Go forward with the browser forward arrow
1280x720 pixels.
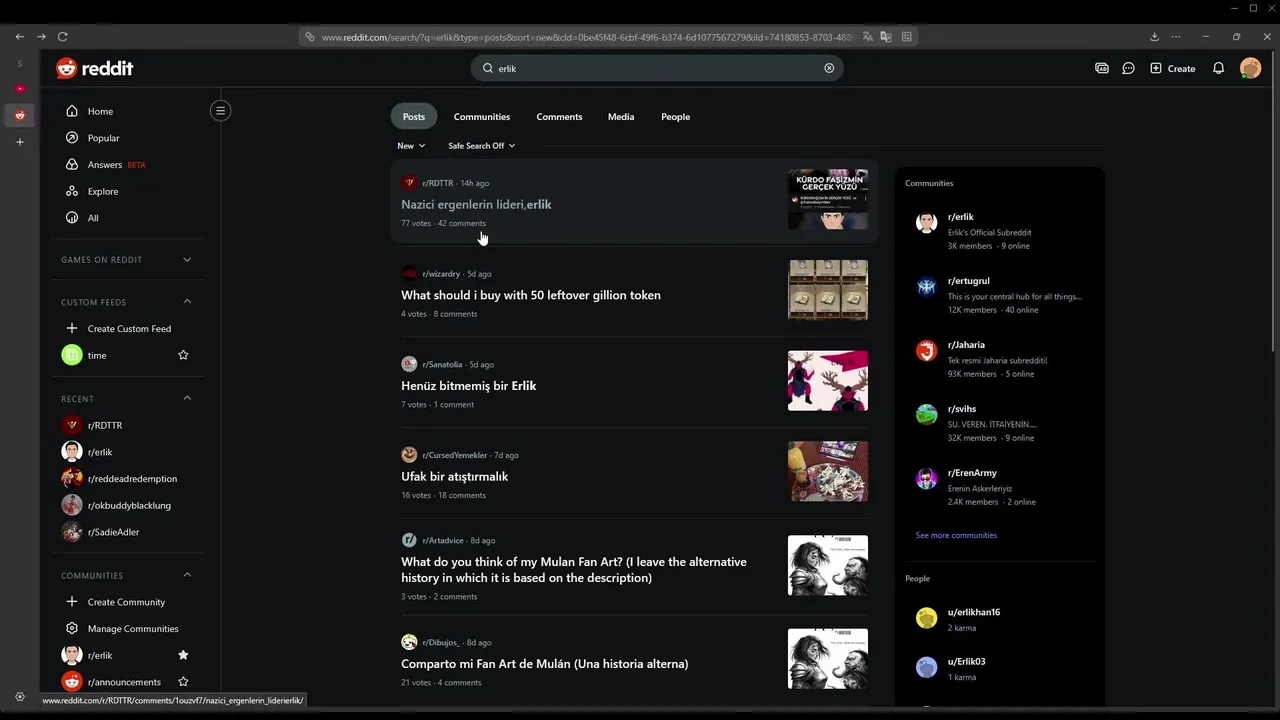[41, 37]
